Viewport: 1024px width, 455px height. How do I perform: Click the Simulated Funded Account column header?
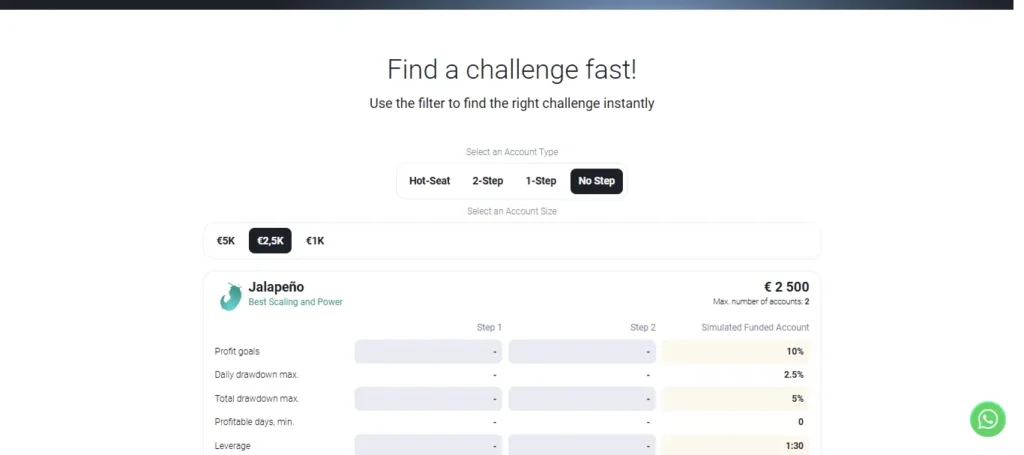755,328
